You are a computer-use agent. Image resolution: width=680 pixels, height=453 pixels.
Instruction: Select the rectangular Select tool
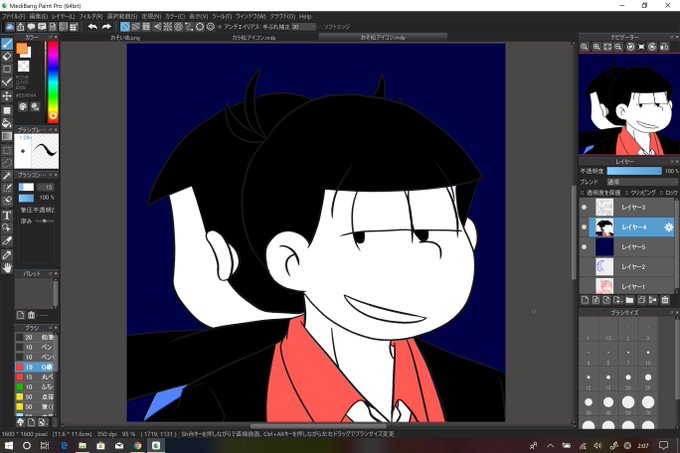tap(7, 150)
